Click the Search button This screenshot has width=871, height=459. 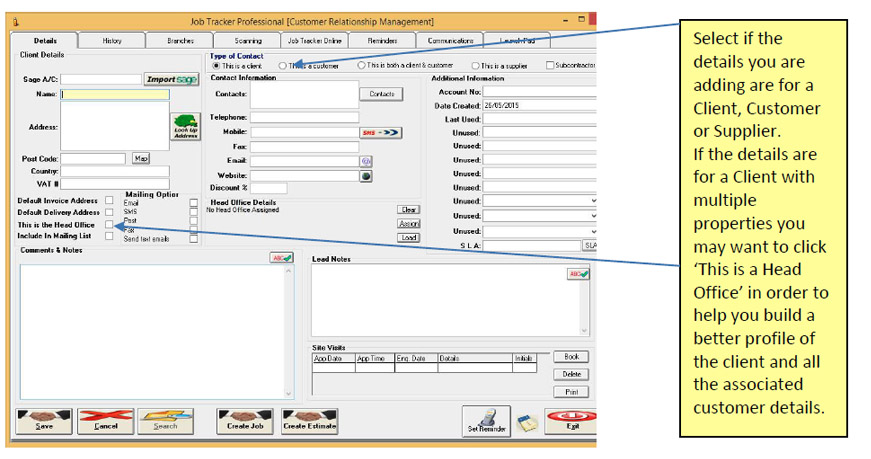click(166, 421)
